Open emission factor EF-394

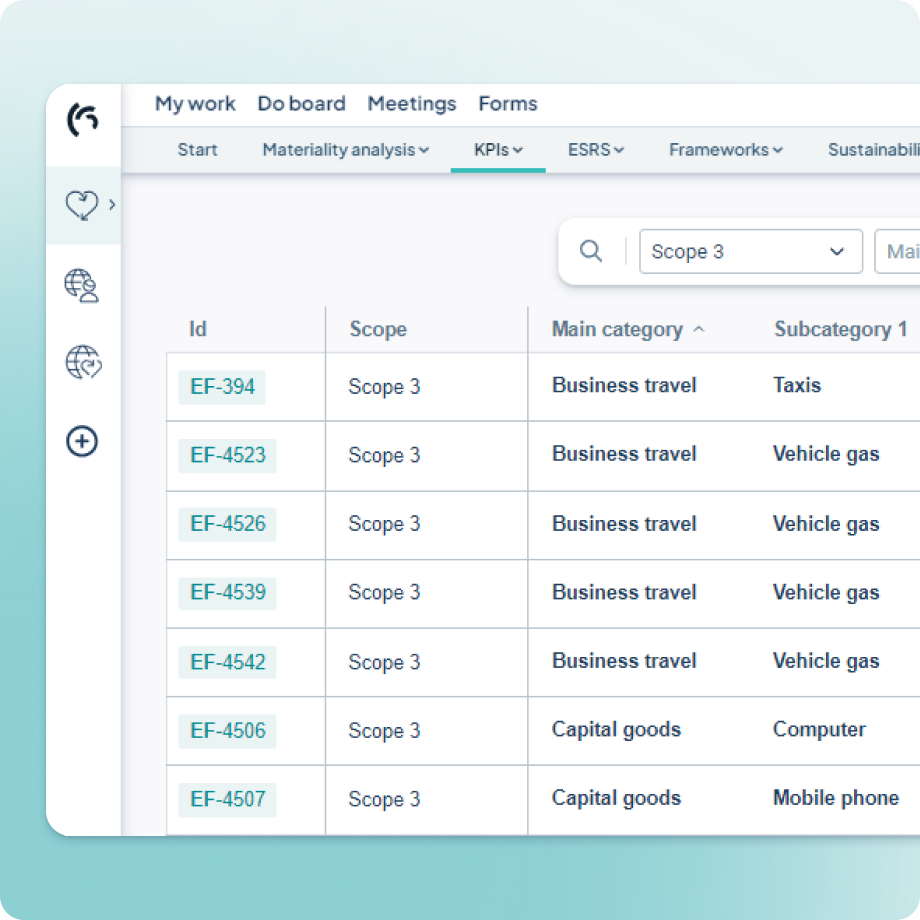pos(222,387)
